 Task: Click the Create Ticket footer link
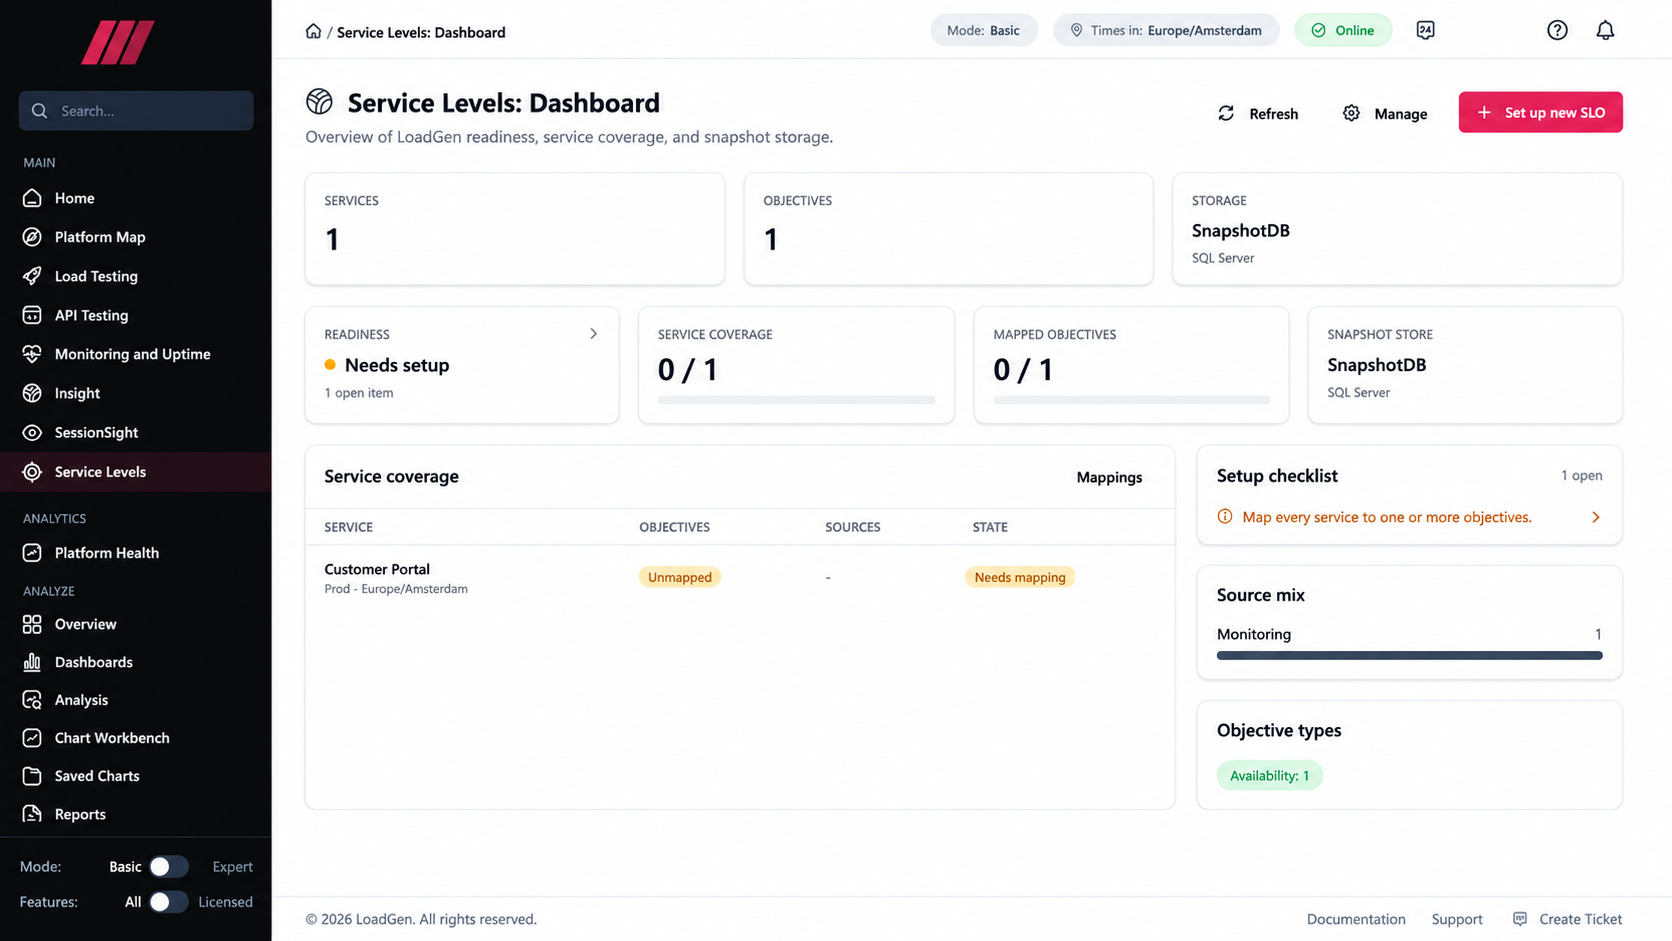point(1568,919)
